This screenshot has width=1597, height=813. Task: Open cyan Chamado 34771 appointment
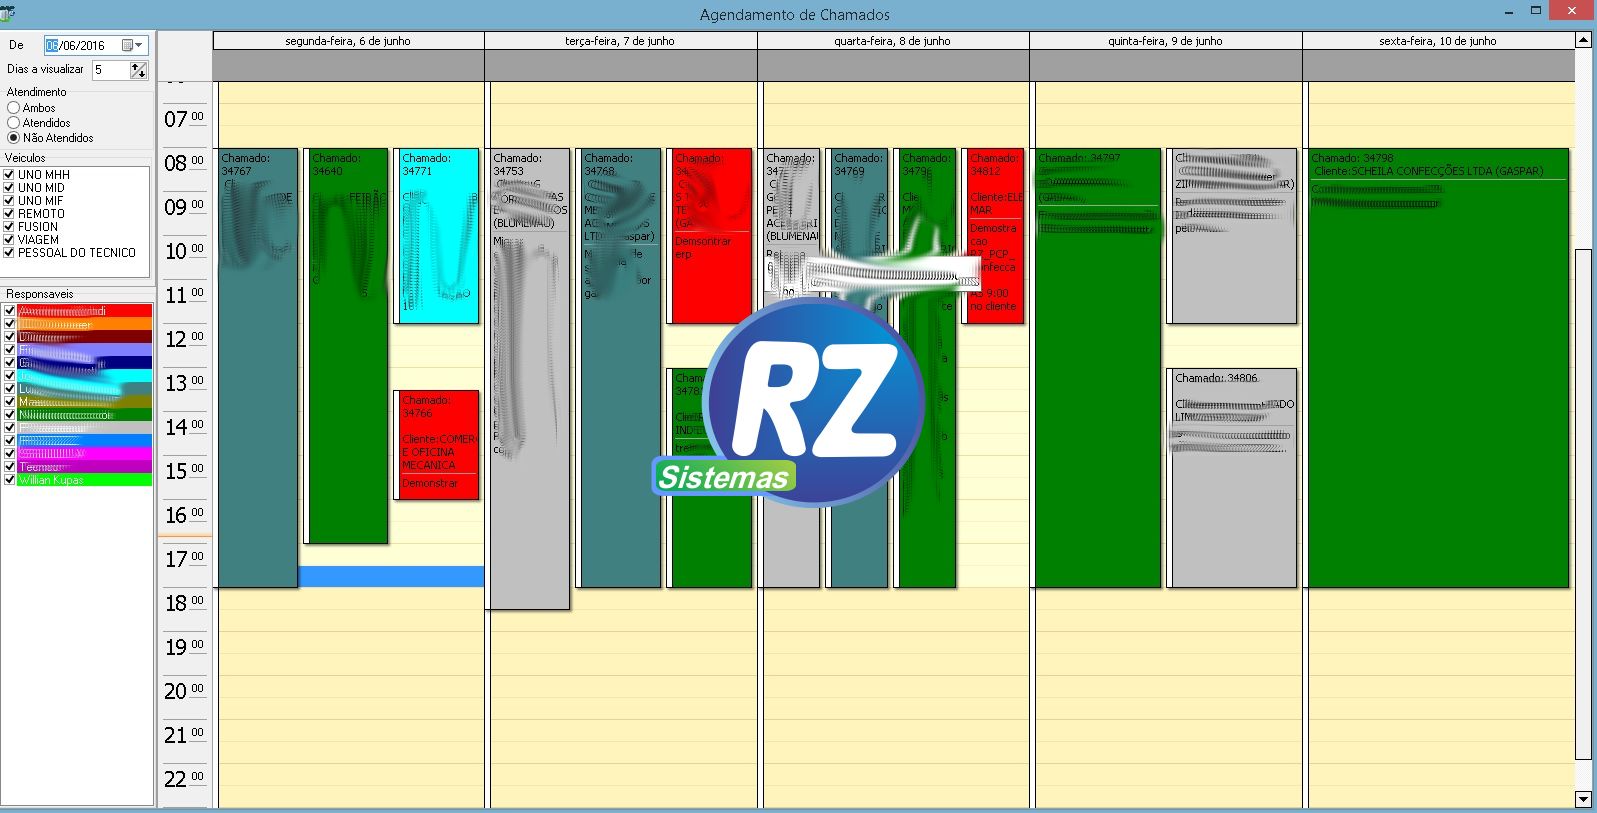pyautogui.click(x=438, y=236)
